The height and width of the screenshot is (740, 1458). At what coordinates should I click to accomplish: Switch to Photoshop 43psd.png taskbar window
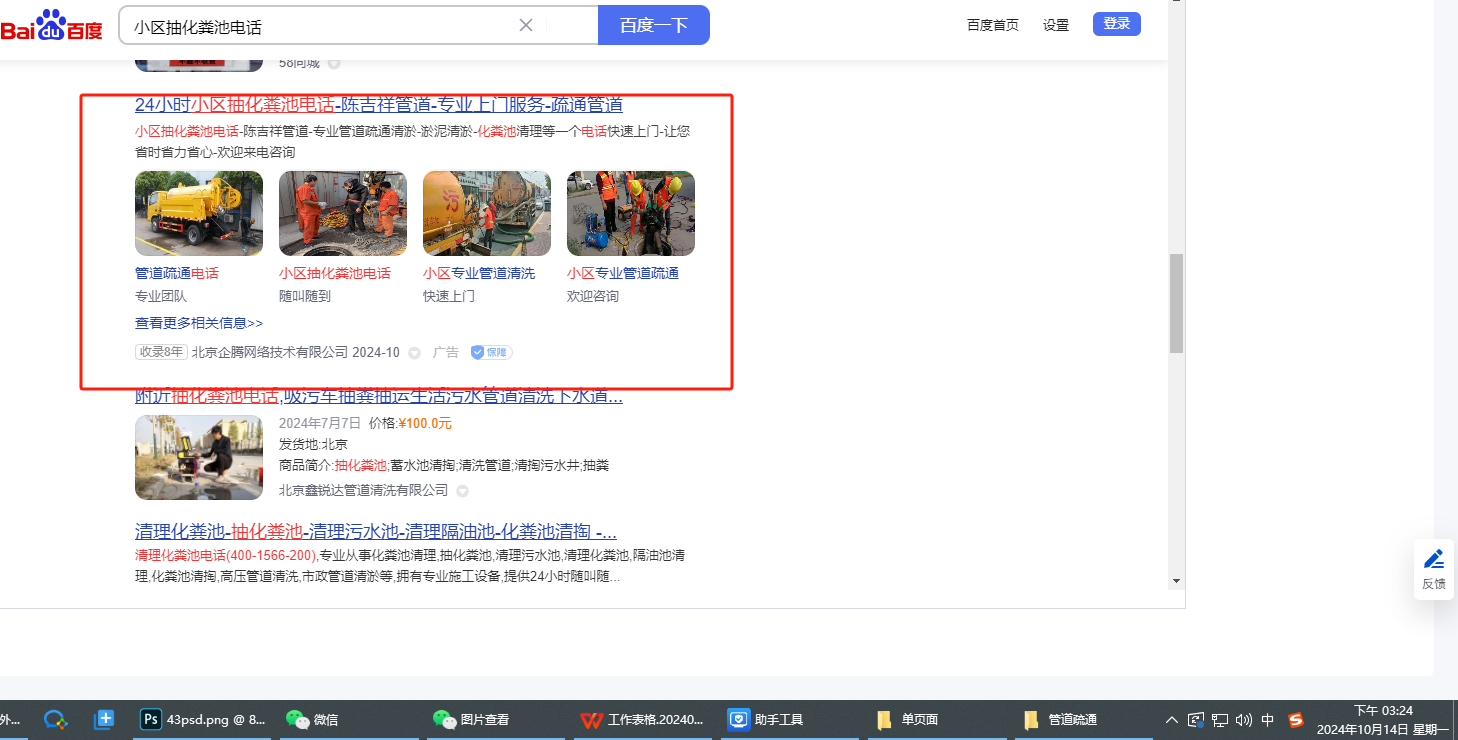(204, 719)
